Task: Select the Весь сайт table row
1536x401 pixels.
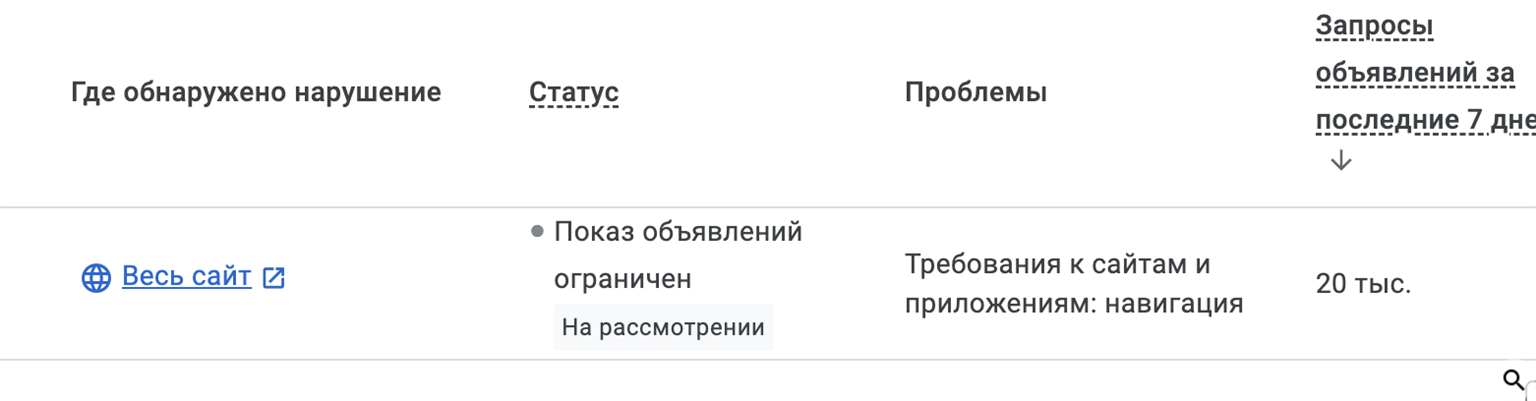Action: coord(768,284)
